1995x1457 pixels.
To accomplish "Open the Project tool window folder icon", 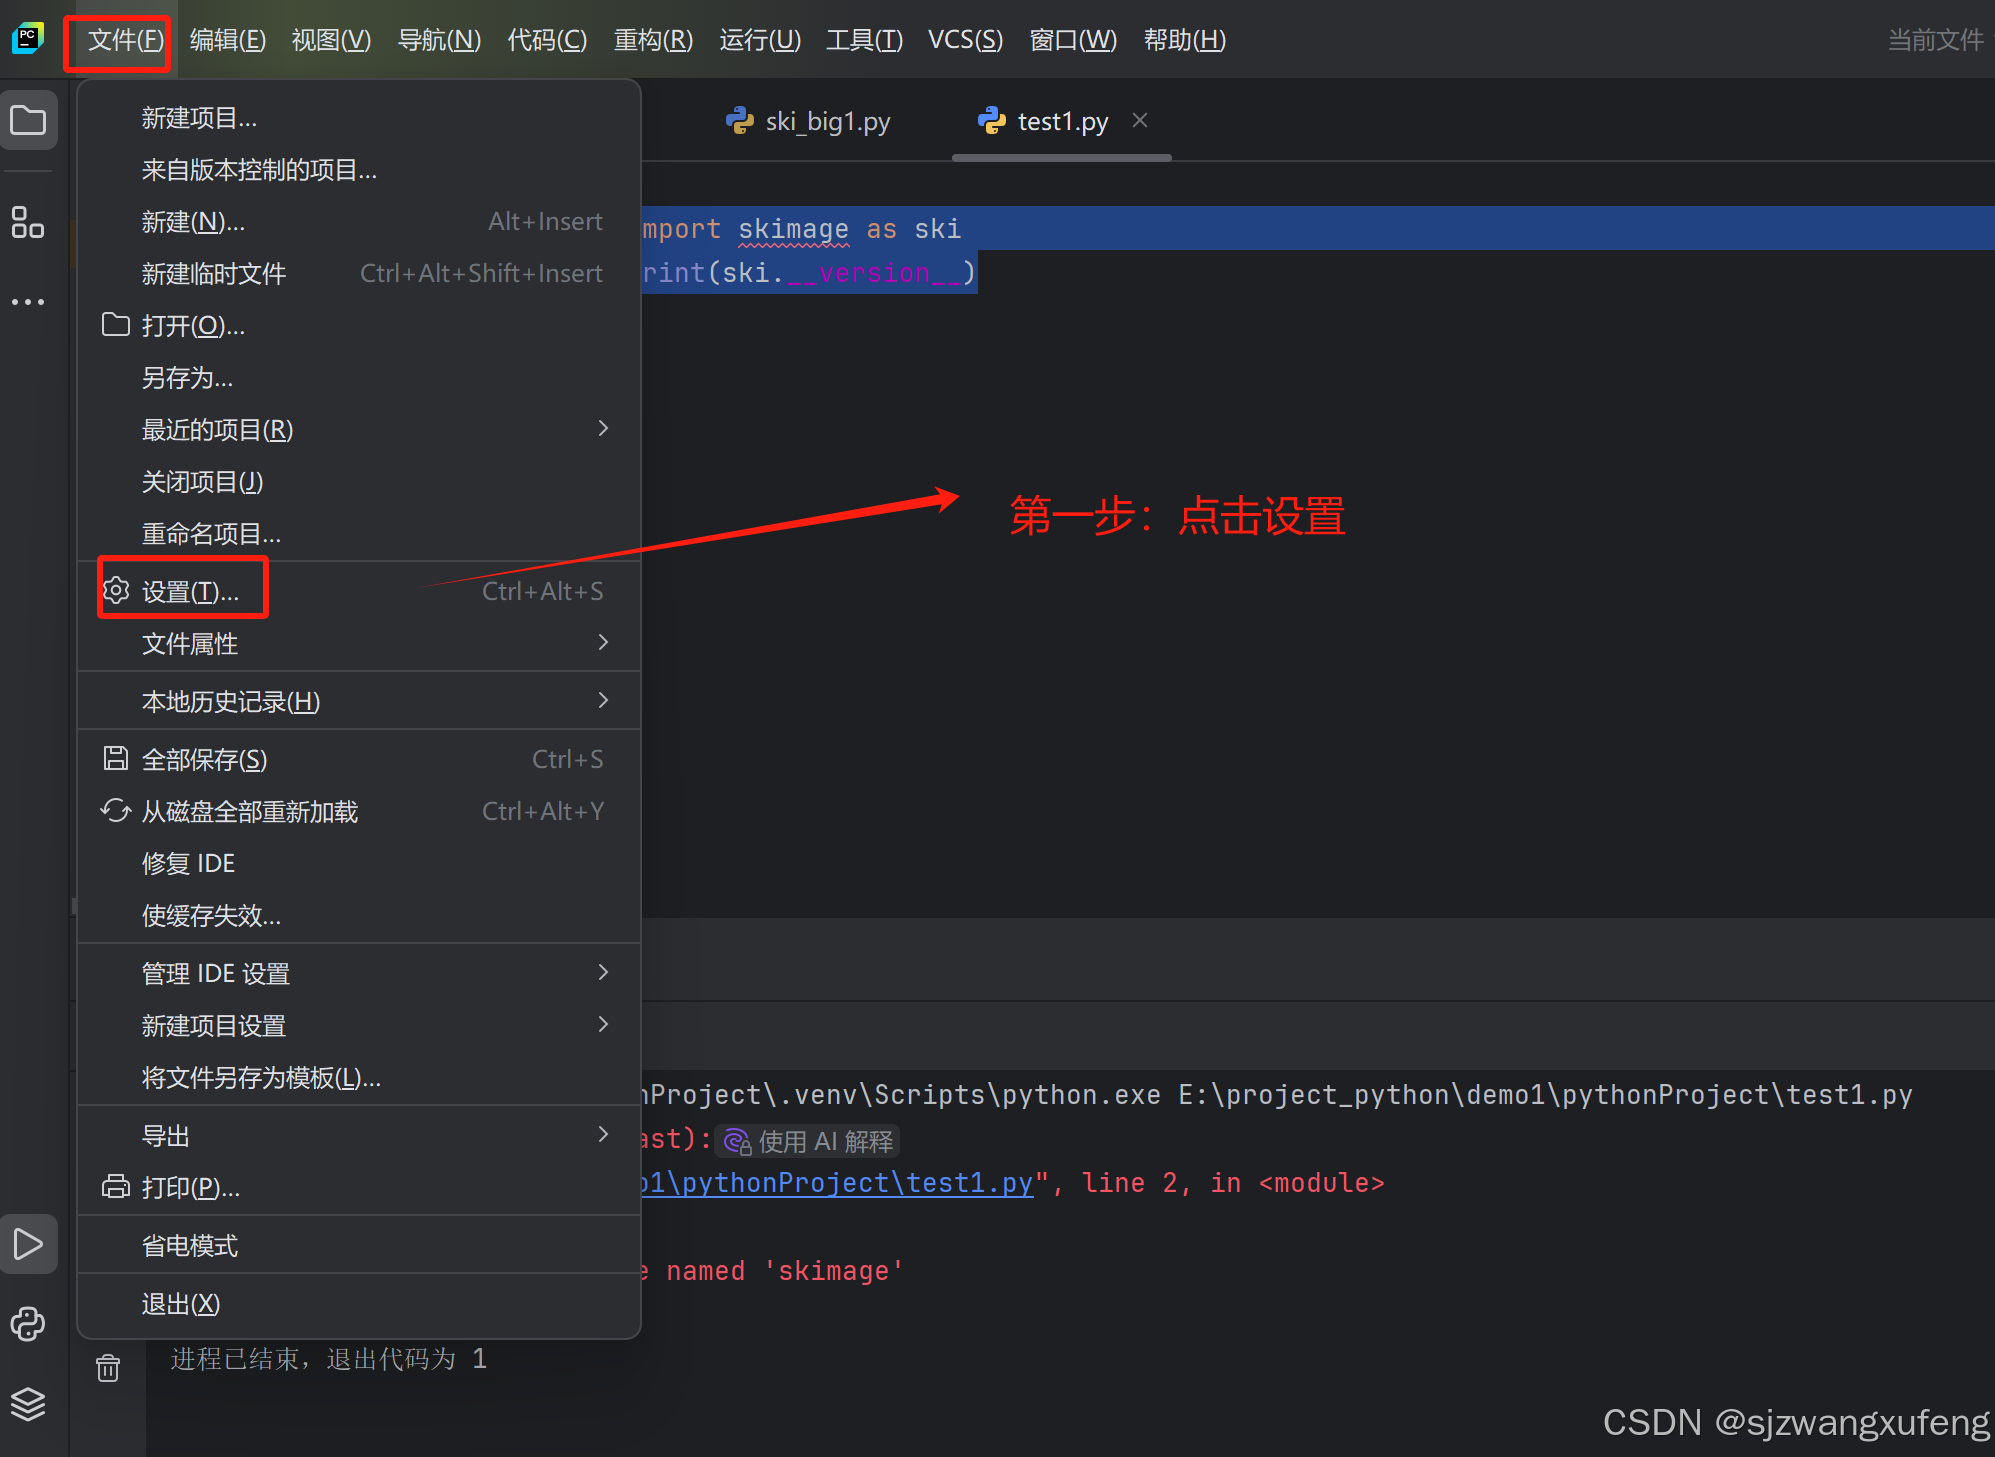I will coord(28,119).
